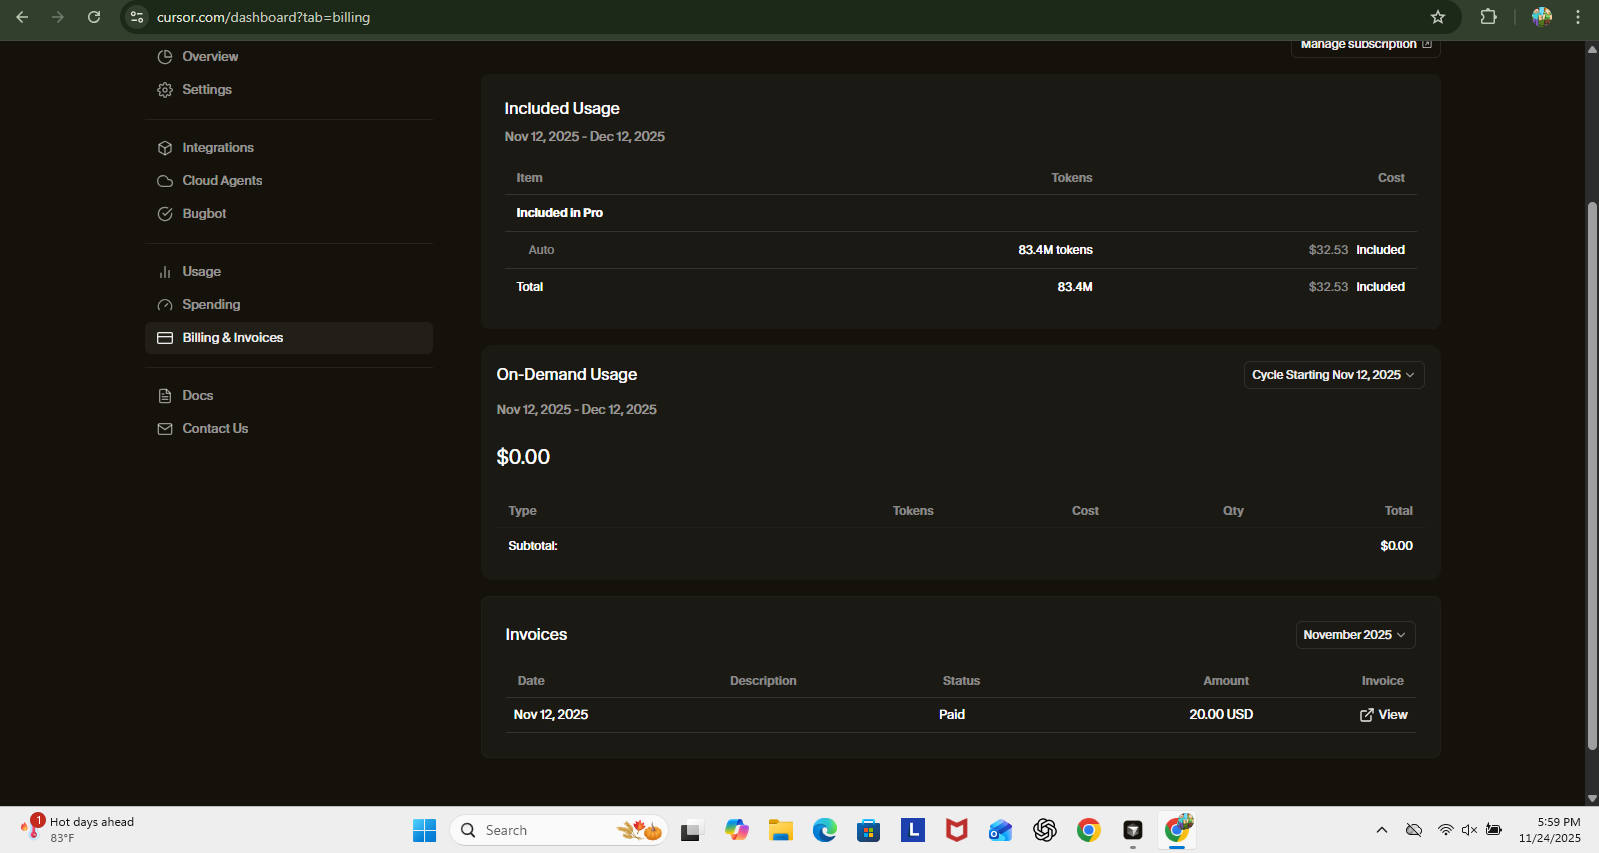The height and width of the screenshot is (853, 1599).
Task: Click the Integrations cube icon
Action: pyautogui.click(x=165, y=148)
